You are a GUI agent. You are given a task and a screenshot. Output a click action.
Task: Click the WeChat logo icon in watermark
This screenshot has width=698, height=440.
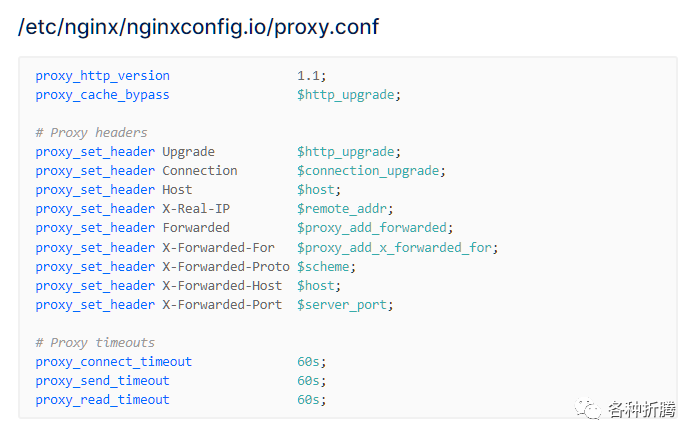click(587, 408)
